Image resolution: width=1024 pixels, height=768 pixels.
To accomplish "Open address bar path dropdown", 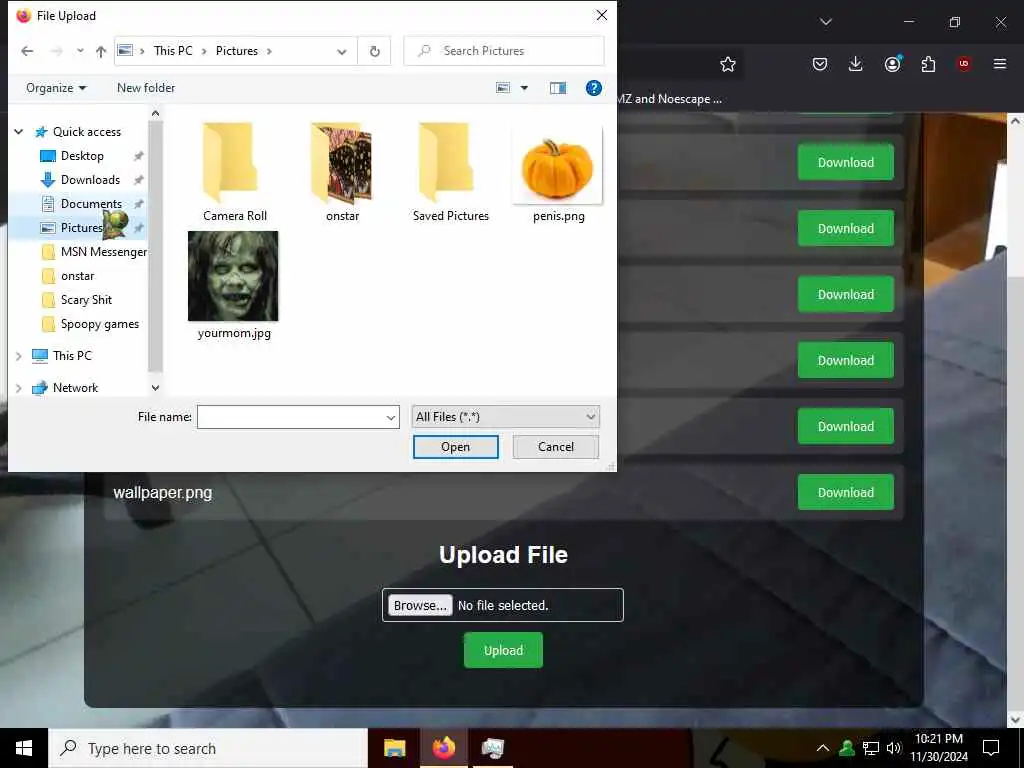I will coord(342,51).
